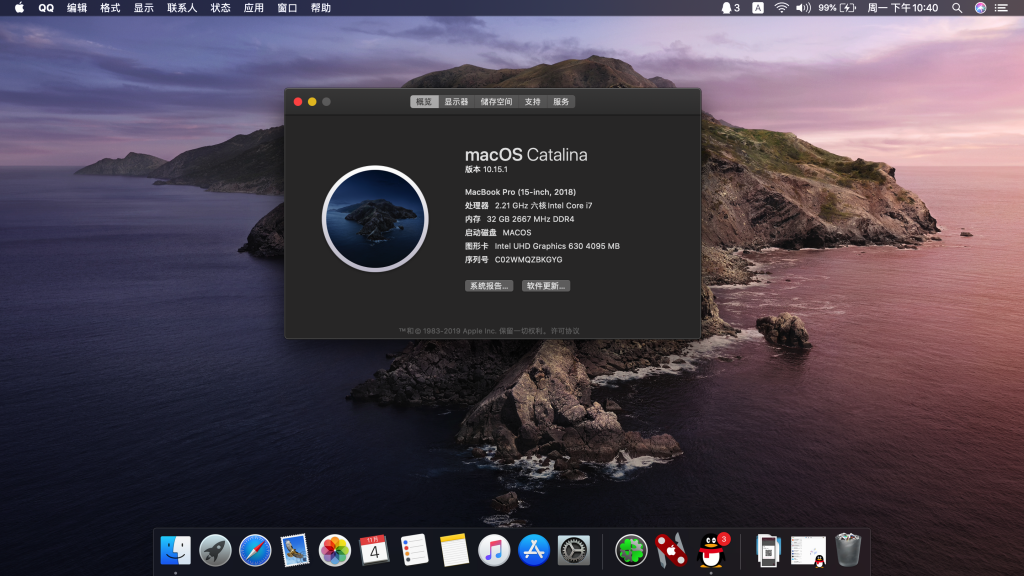Image resolution: width=1024 pixels, height=576 pixels.
Task: Open the Trash in the dock
Action: click(848, 550)
